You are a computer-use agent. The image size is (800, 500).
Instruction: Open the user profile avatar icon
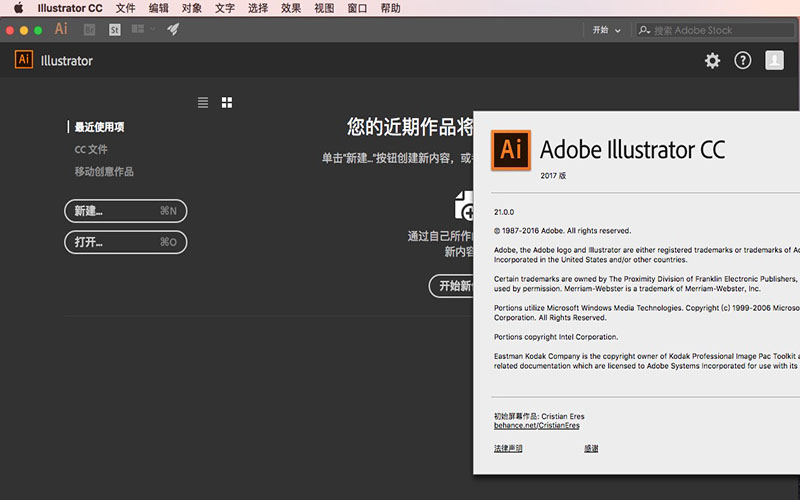pyautogui.click(x=774, y=60)
